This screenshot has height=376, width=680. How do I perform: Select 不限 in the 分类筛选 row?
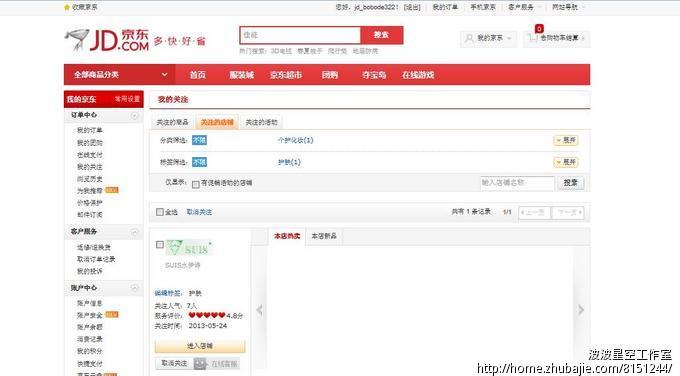[199, 140]
